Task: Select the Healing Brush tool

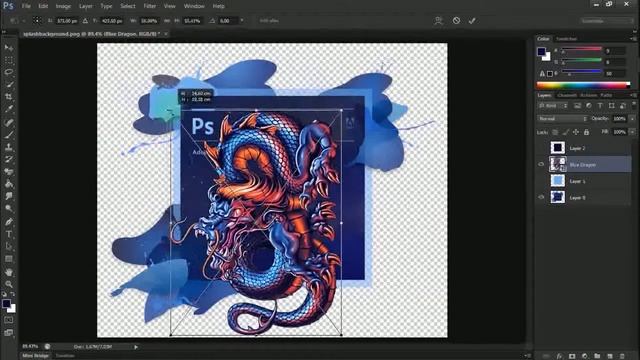Action: pos(9,122)
